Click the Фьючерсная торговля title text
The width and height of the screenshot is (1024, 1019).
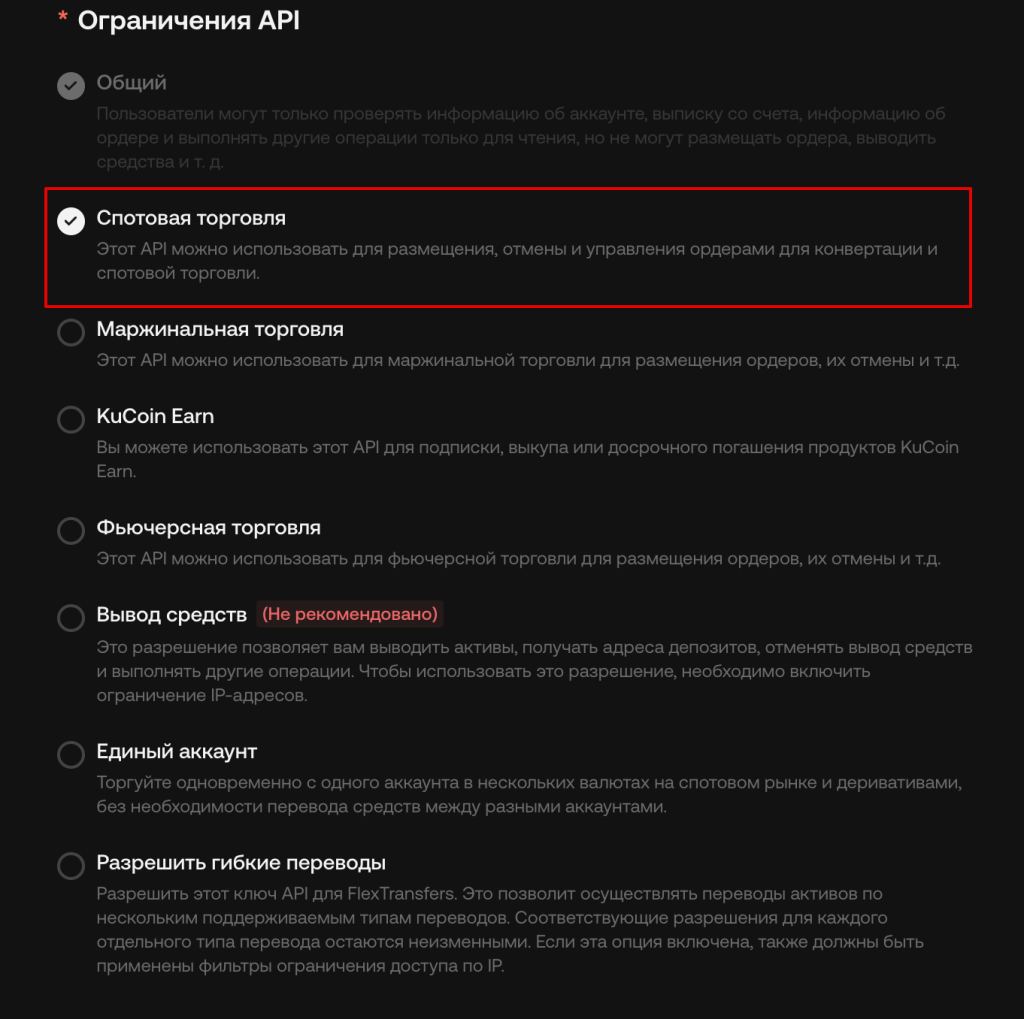point(208,527)
